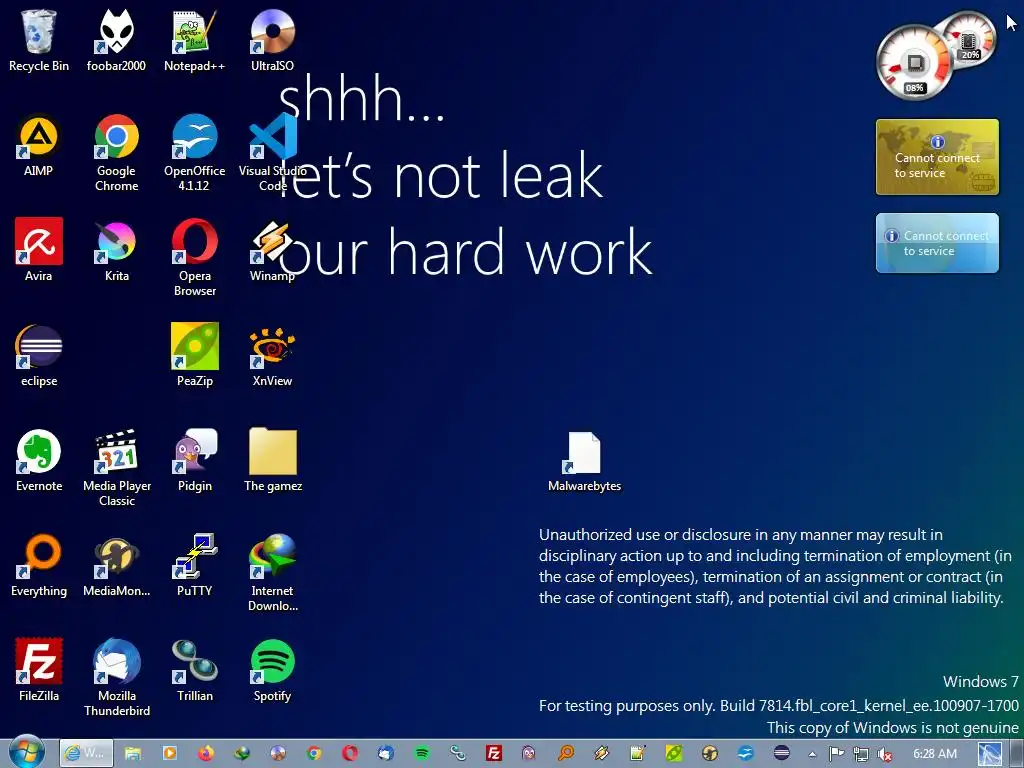1024x768 pixels.
Task: Launch Windows Media Player from taskbar
Action: click(x=169, y=753)
